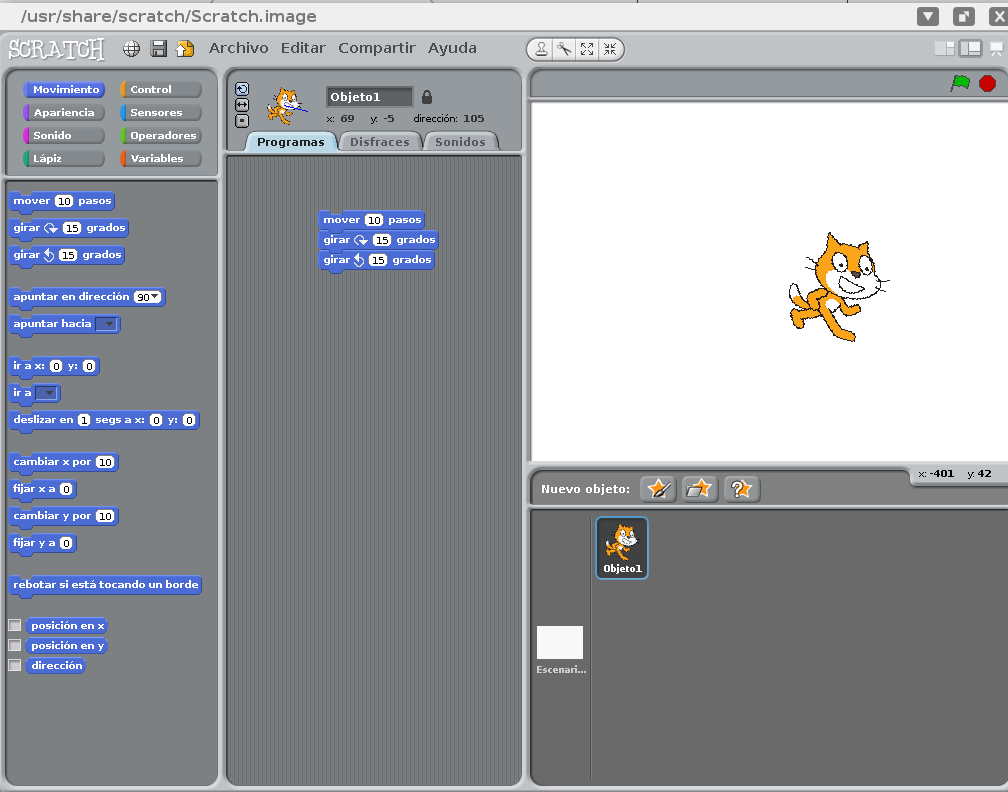Screen dimensions: 1008x792
Task: Enable the 'posición en x' monitor checkbox
Action: tap(15, 626)
